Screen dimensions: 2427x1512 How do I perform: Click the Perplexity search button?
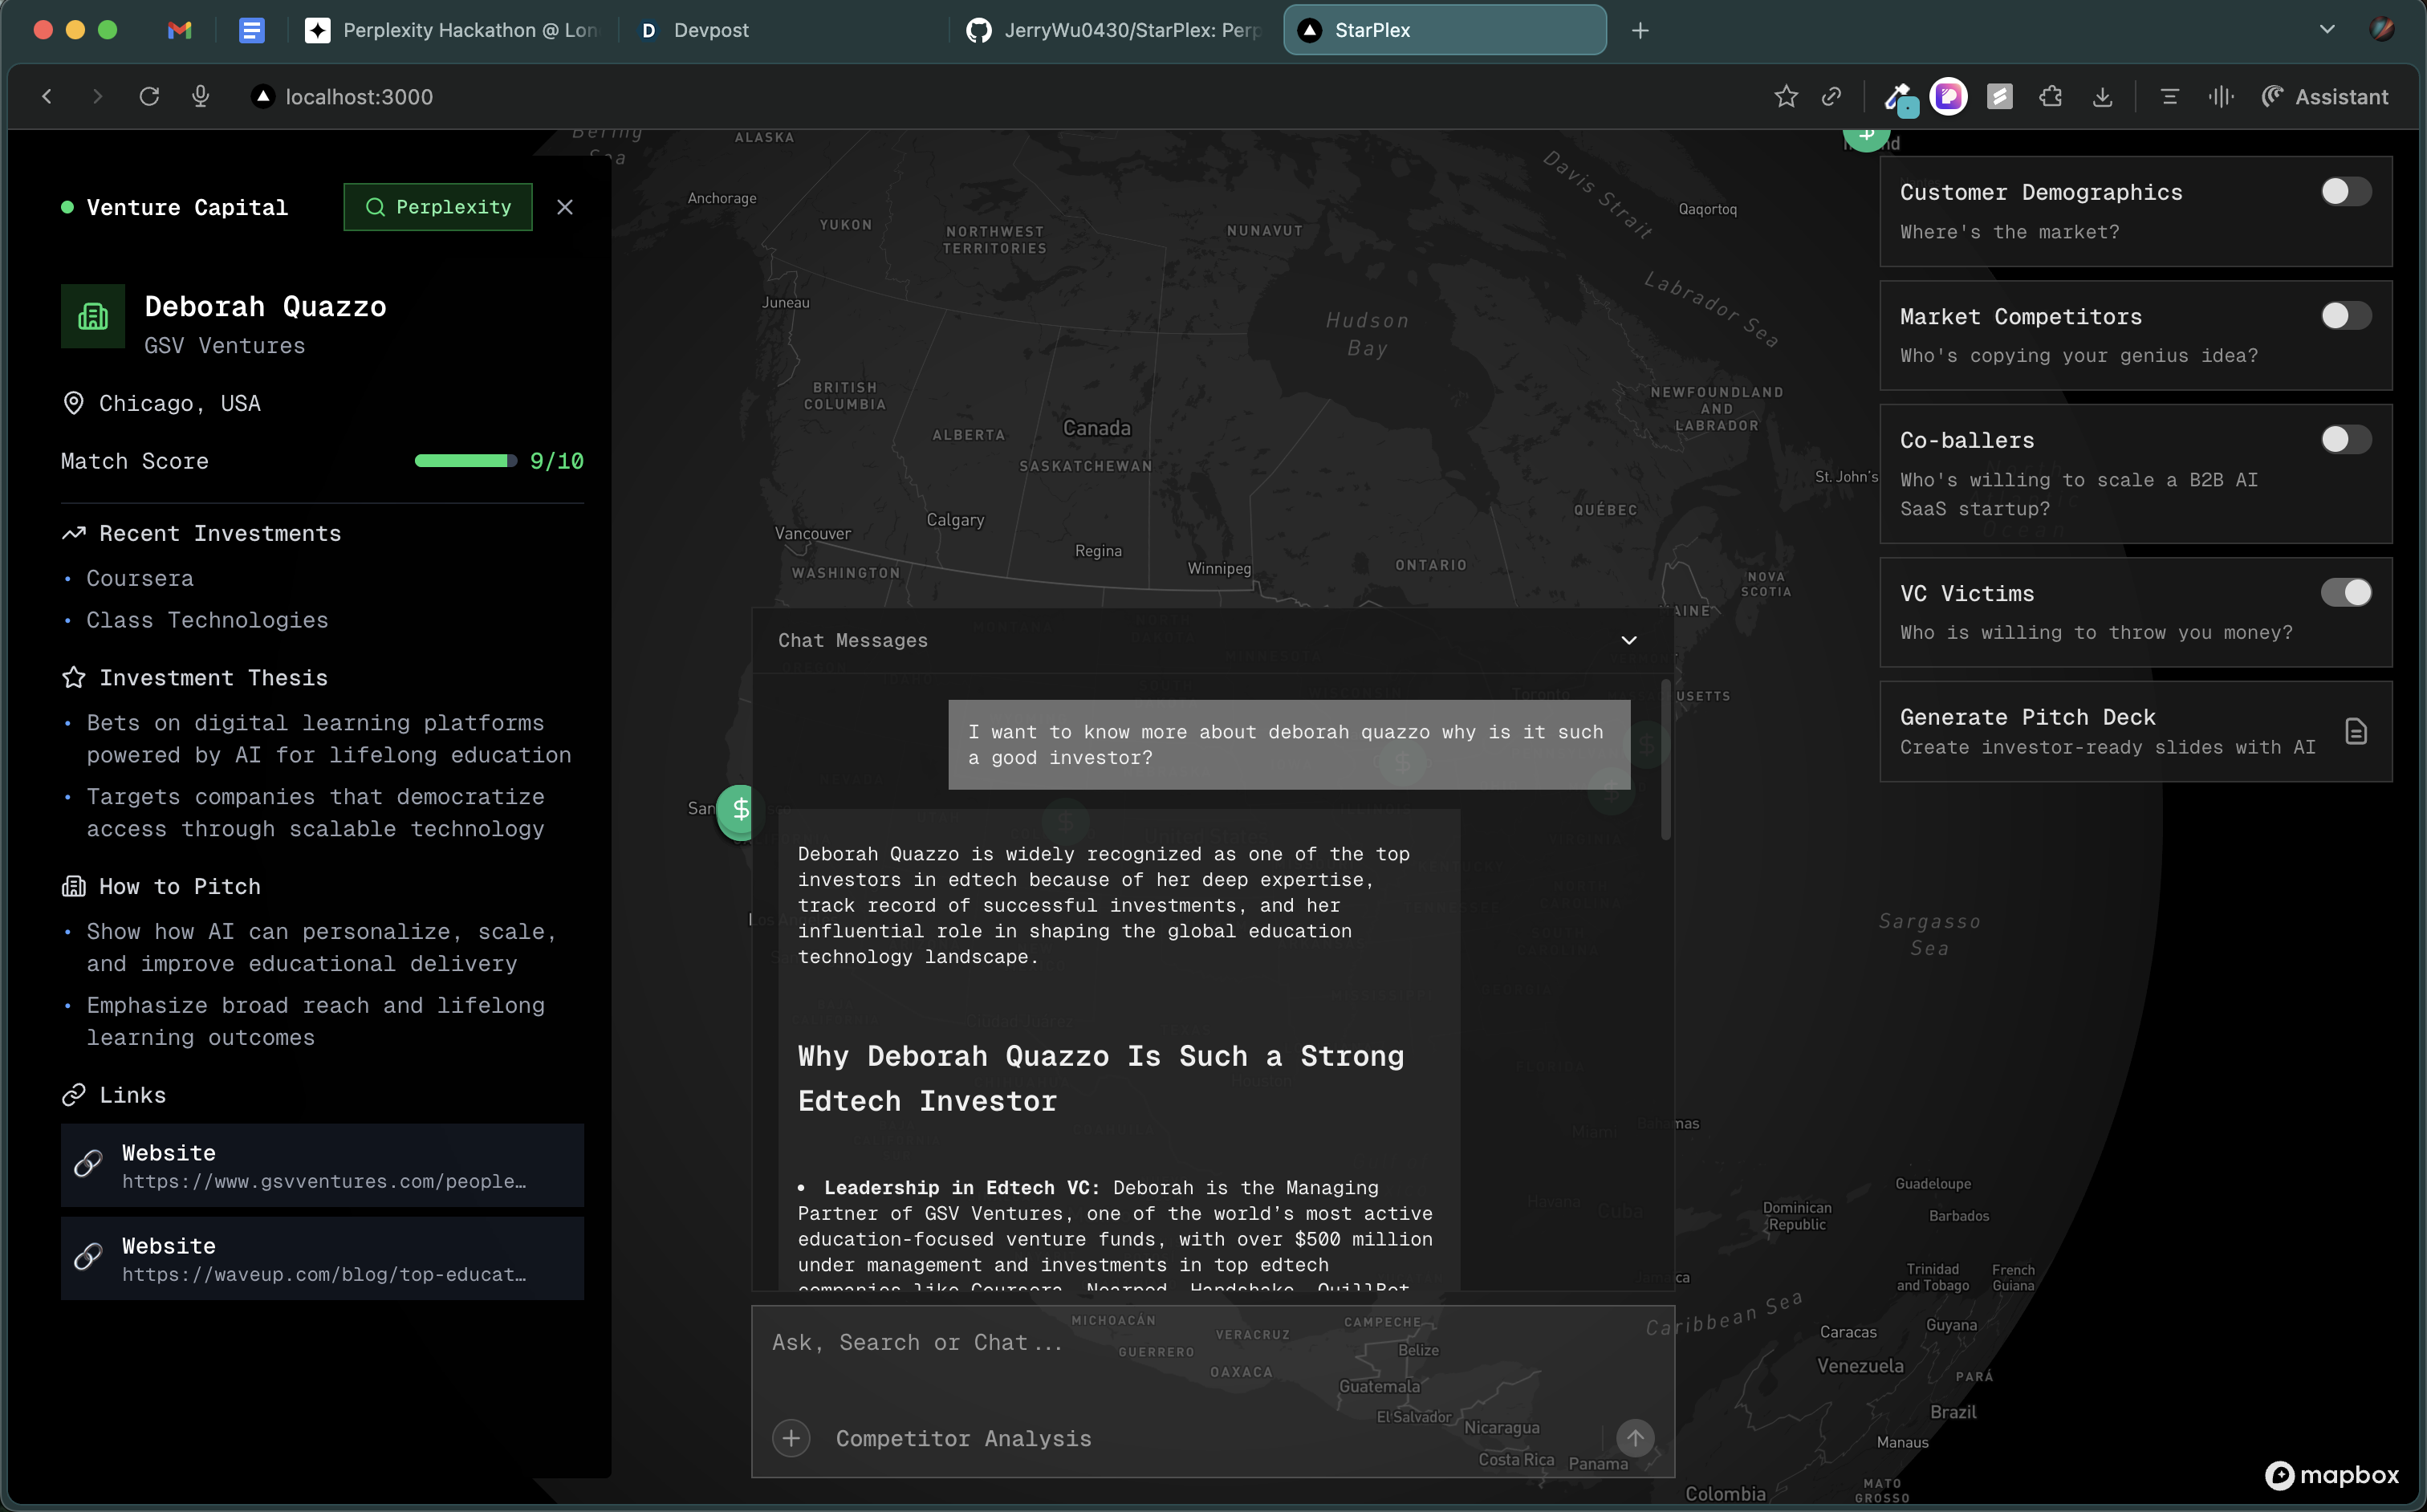coord(438,207)
